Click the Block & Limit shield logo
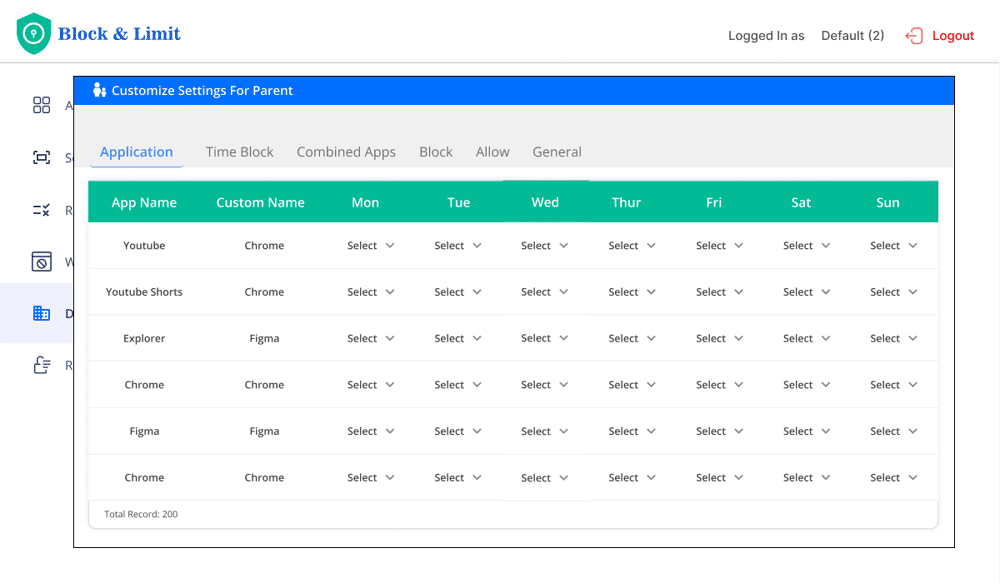1000x583 pixels. point(34,33)
